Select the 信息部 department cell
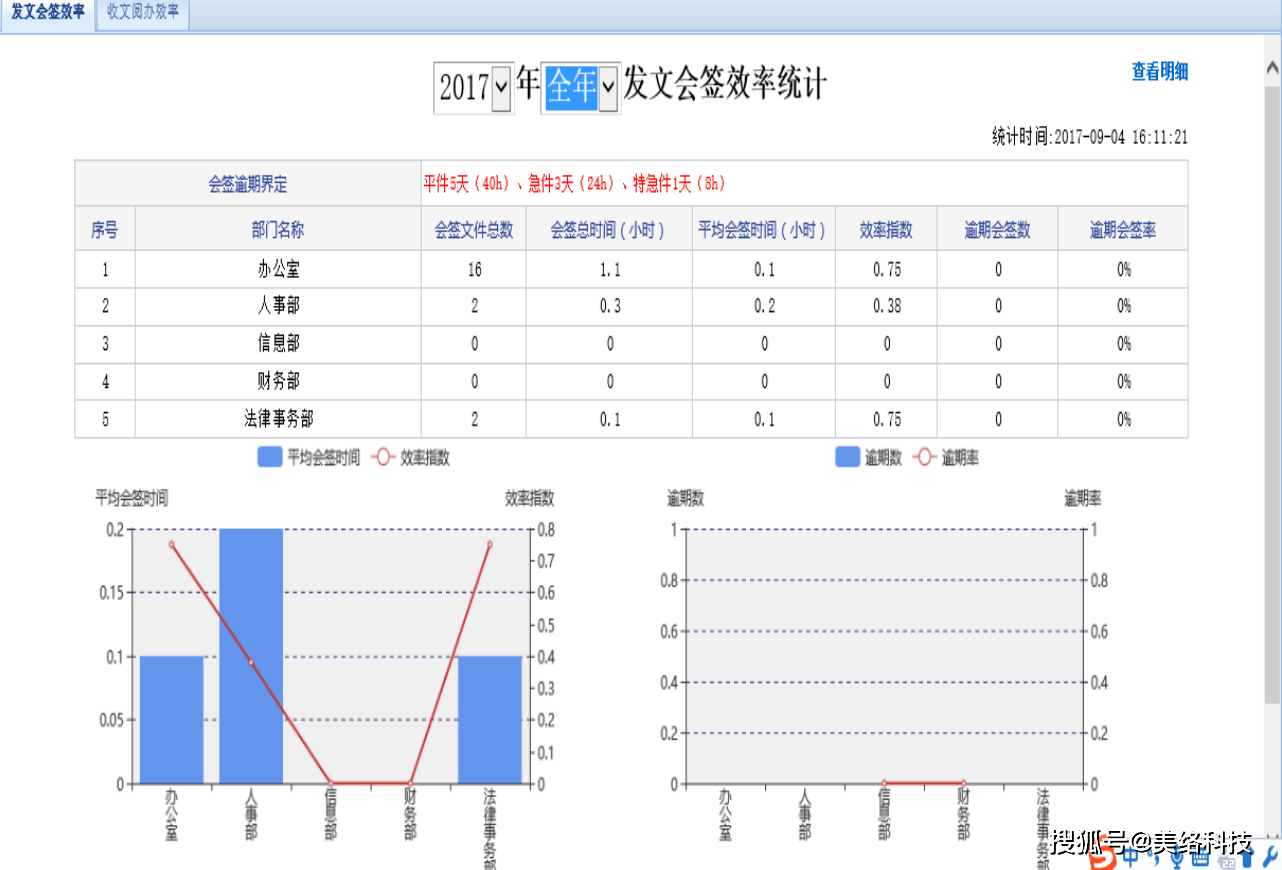The width and height of the screenshot is (1282, 870). click(x=278, y=344)
